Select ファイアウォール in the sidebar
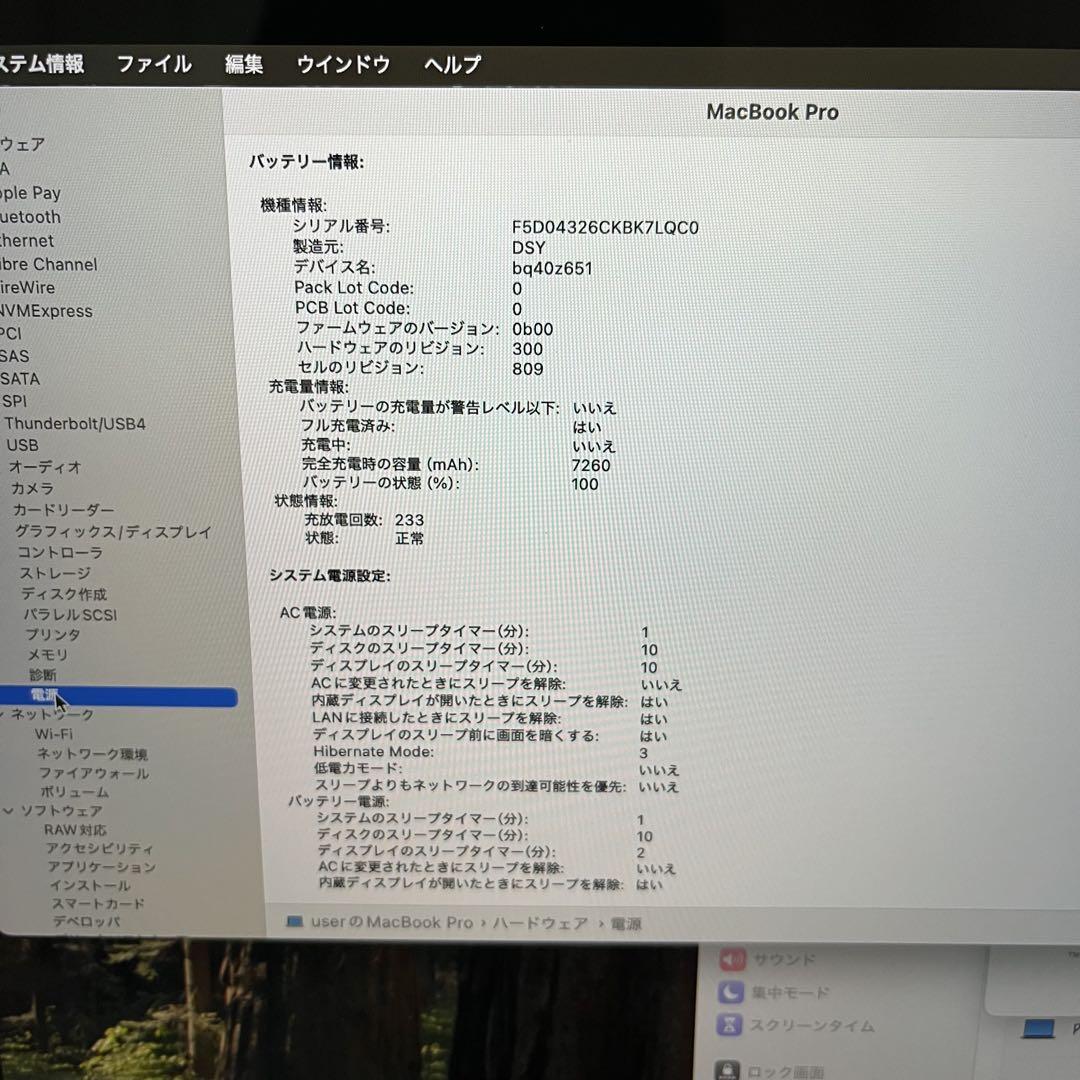The width and height of the screenshot is (1080, 1080). pyautogui.click(x=94, y=773)
